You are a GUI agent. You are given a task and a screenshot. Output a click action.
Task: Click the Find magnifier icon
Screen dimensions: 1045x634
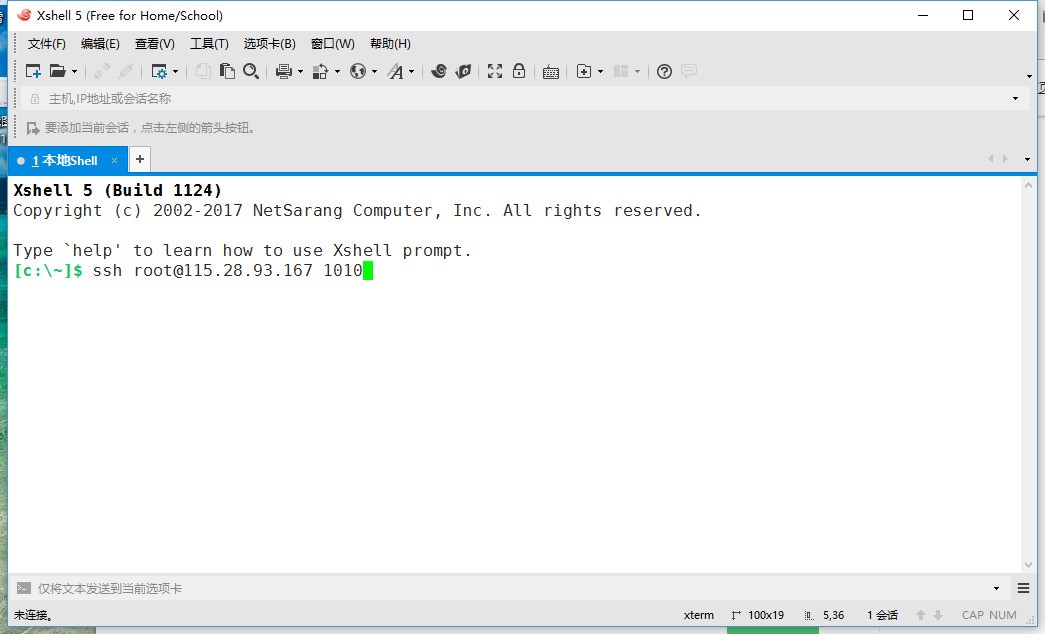[x=251, y=71]
